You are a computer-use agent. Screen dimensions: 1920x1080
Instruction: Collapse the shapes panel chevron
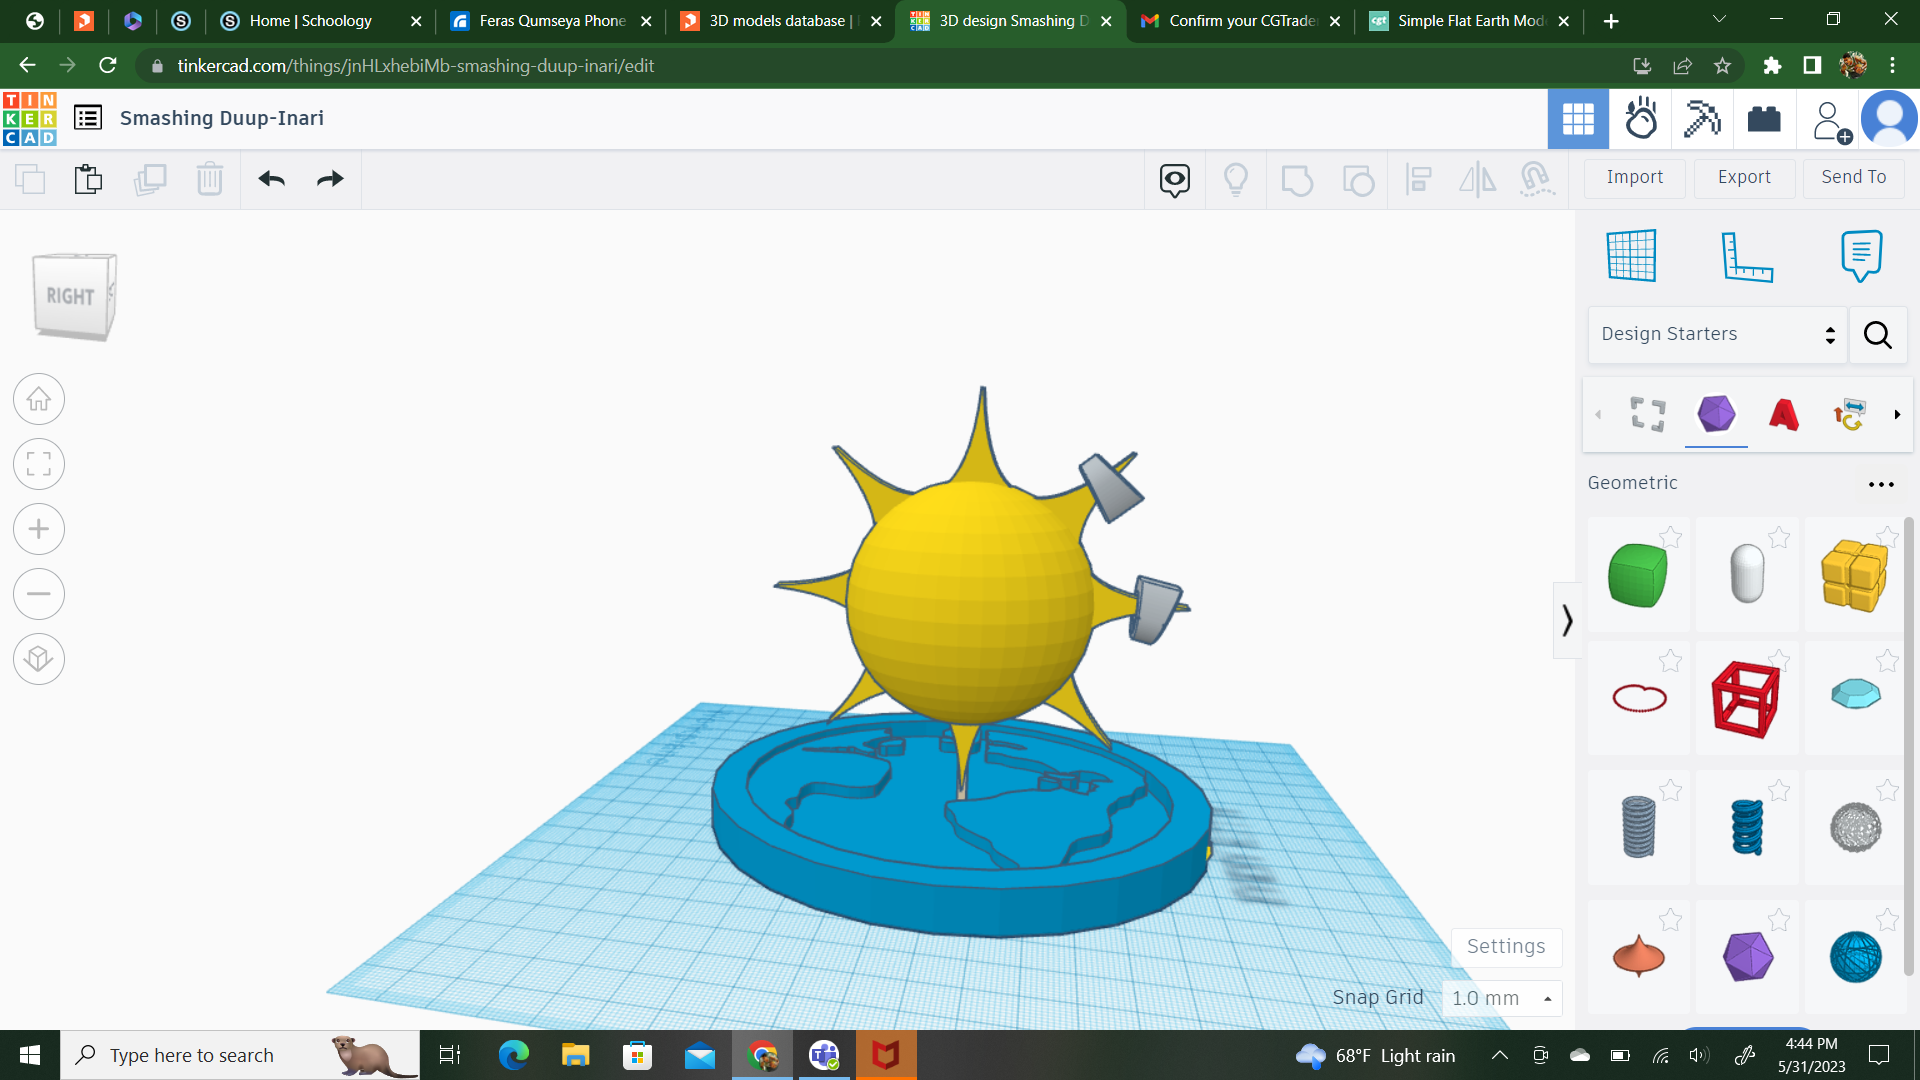click(x=1567, y=620)
